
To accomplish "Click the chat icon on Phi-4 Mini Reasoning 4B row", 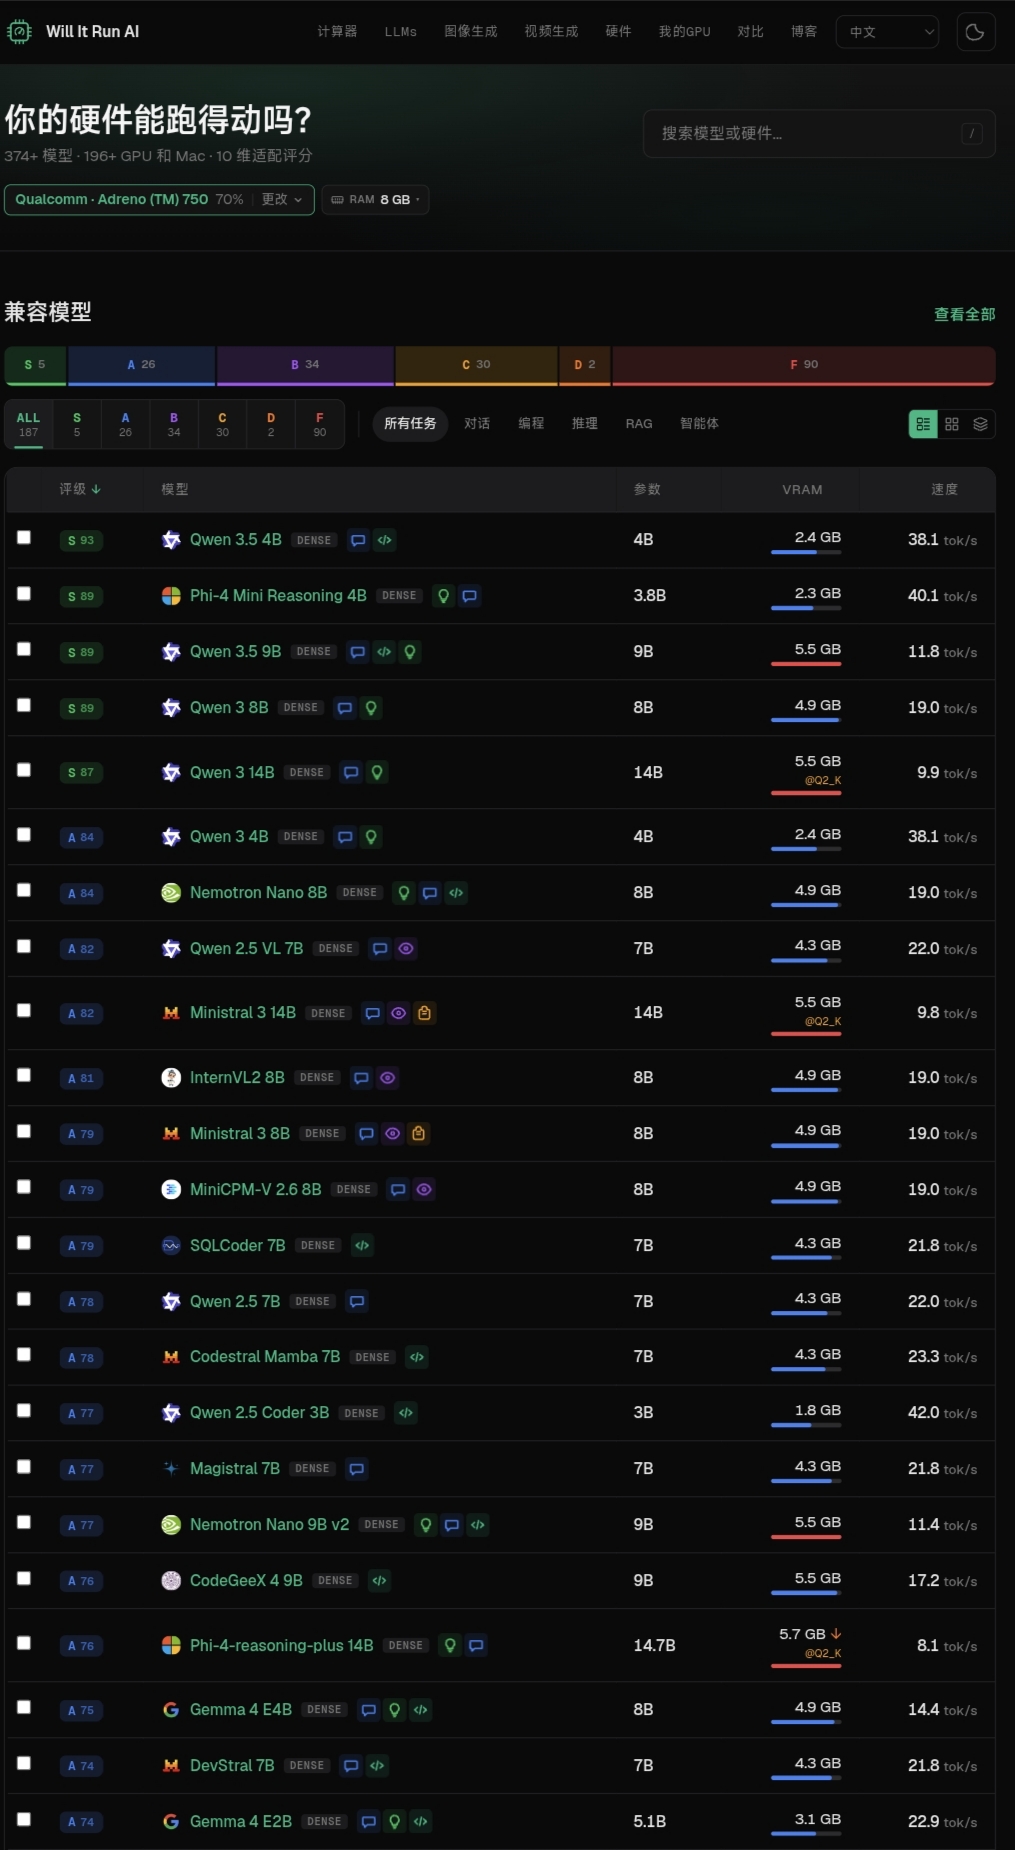I will [x=470, y=596].
